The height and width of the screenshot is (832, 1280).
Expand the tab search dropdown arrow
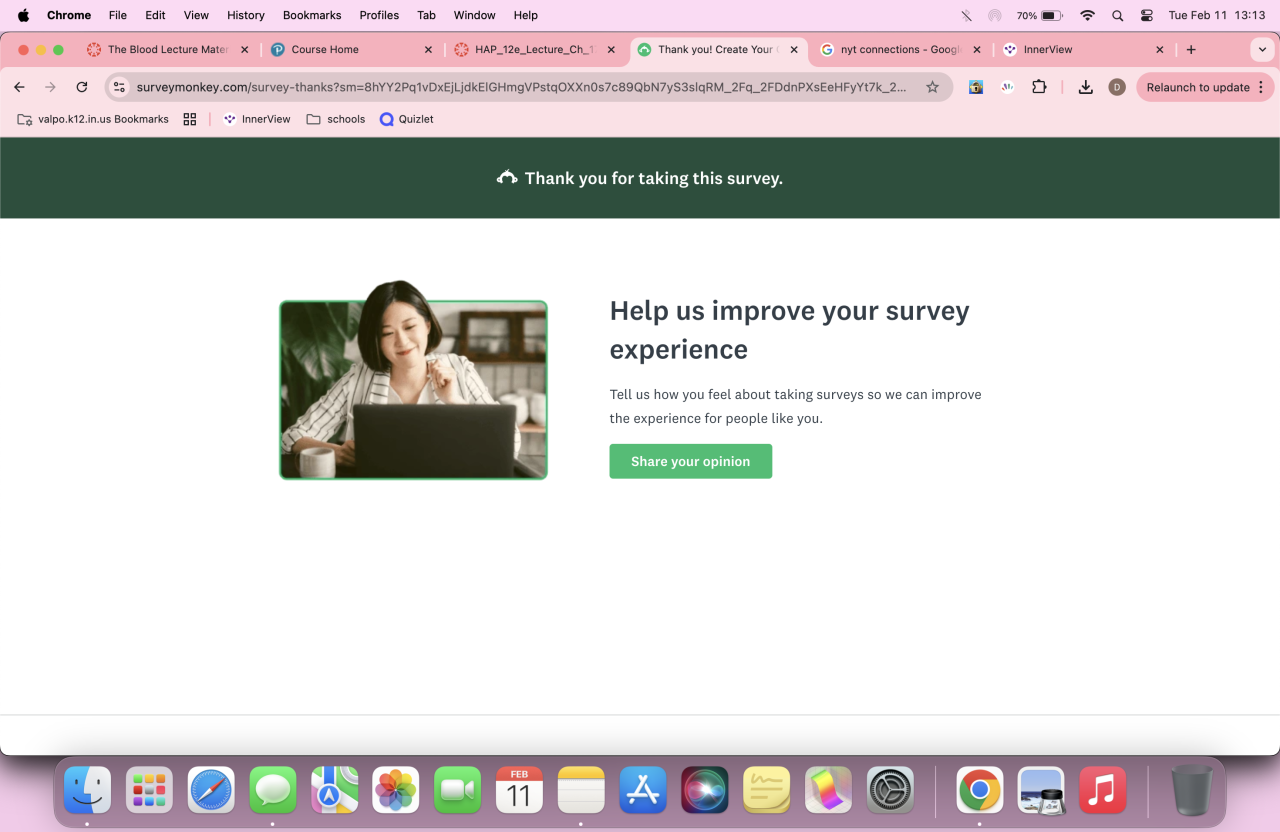[x=1261, y=49]
